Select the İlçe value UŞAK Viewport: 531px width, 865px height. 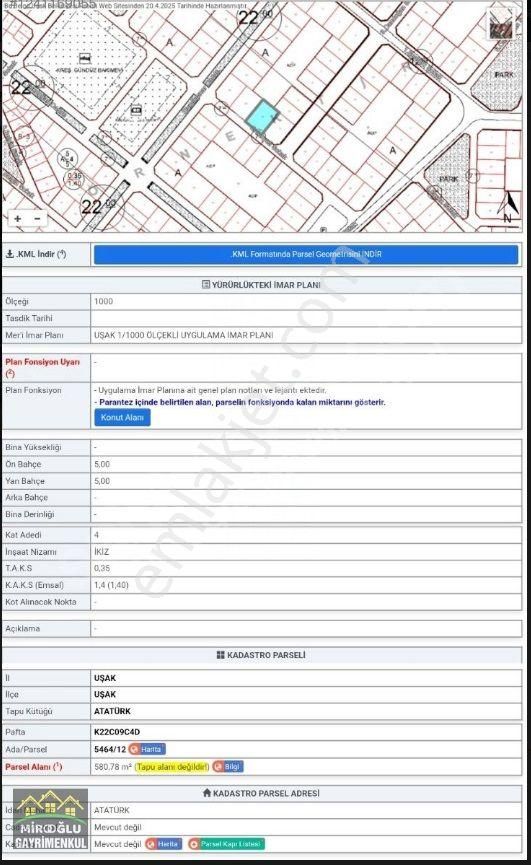point(105,694)
